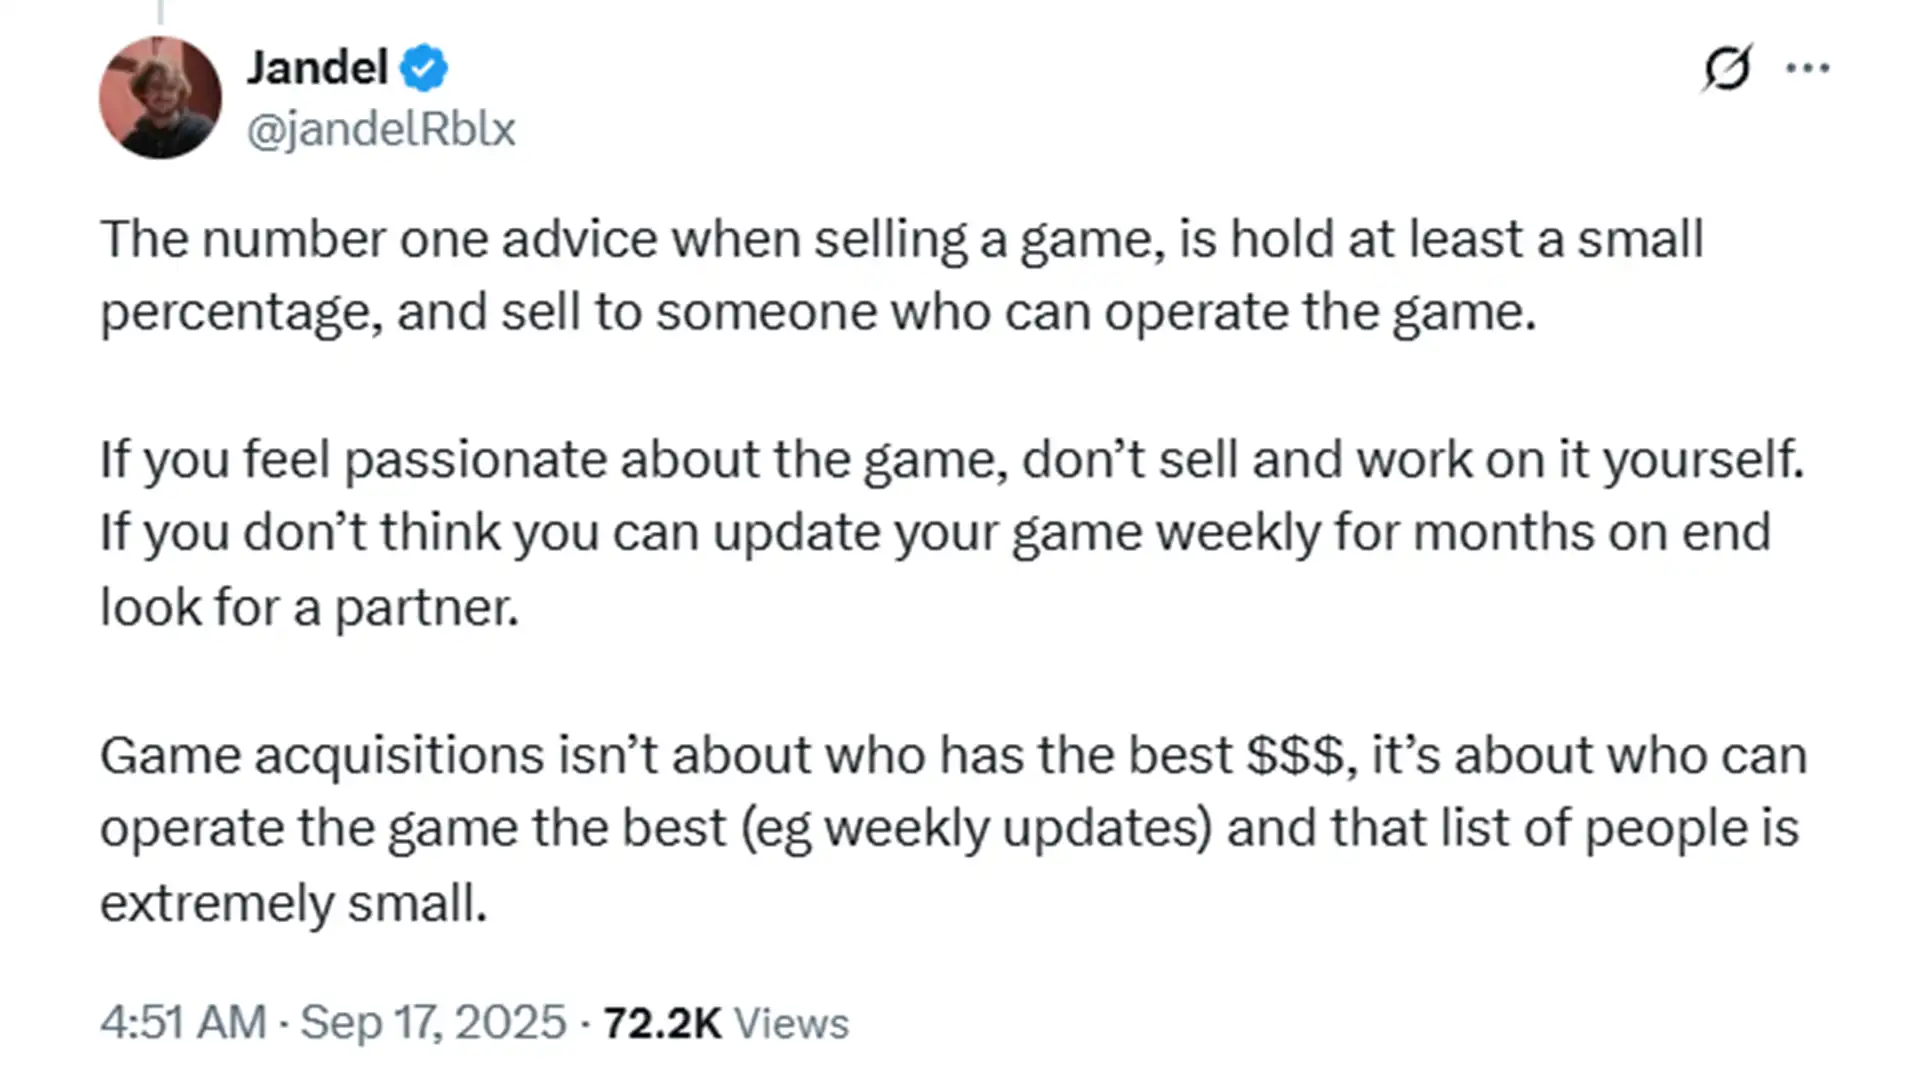
Task: Click the display name Jandel
Action: pos(317,68)
